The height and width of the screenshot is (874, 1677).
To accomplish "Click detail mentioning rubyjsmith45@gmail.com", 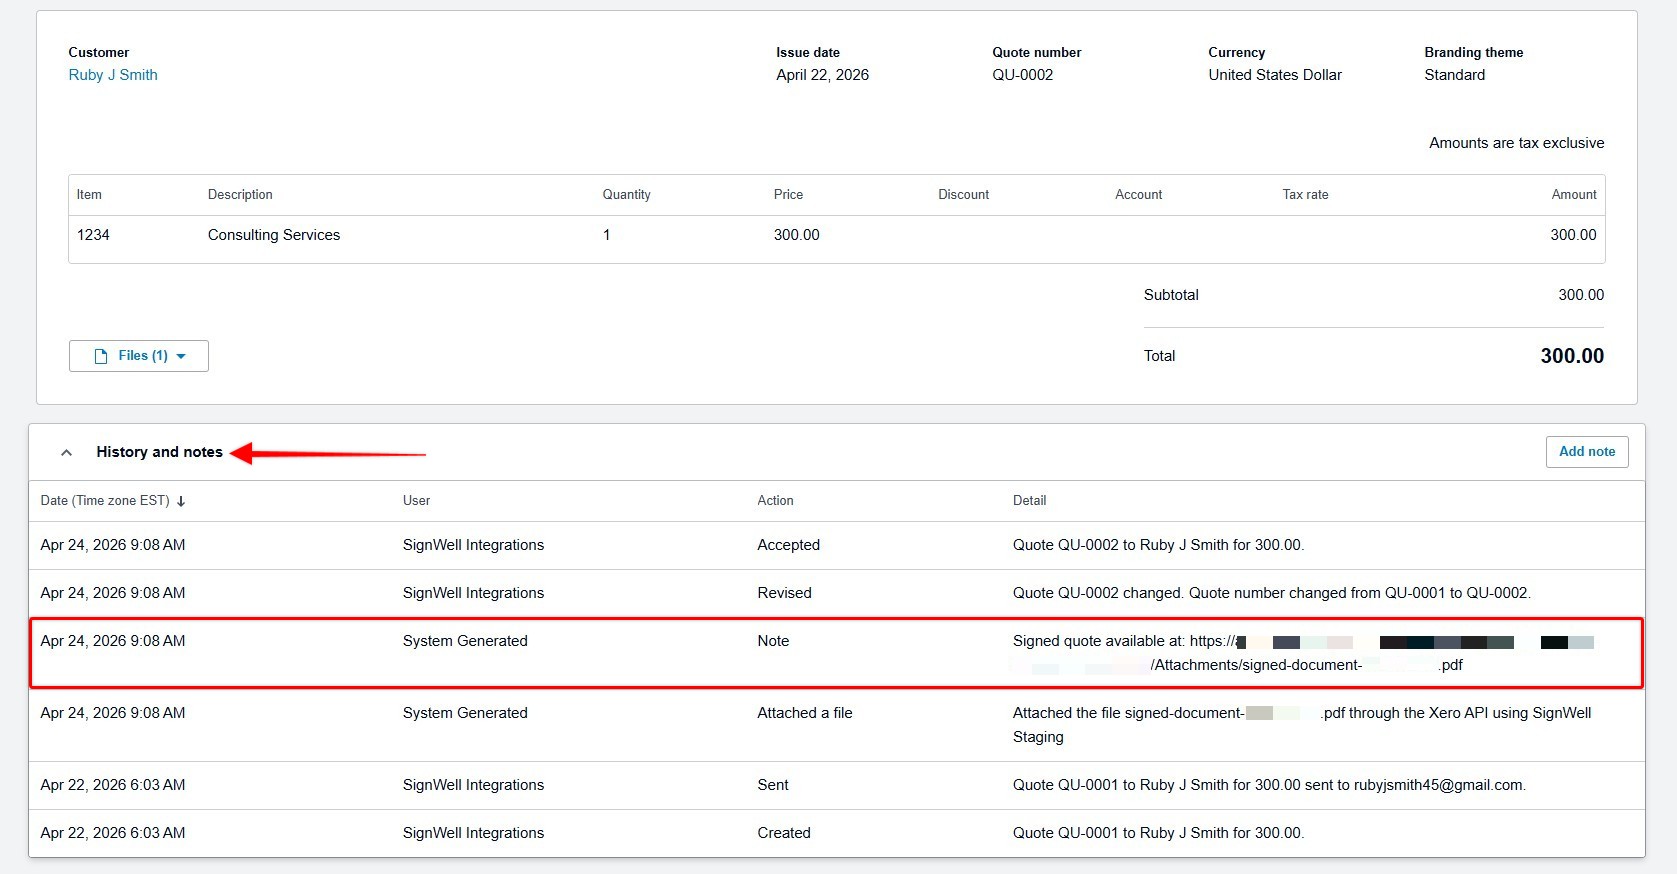I will pos(1269,785).
